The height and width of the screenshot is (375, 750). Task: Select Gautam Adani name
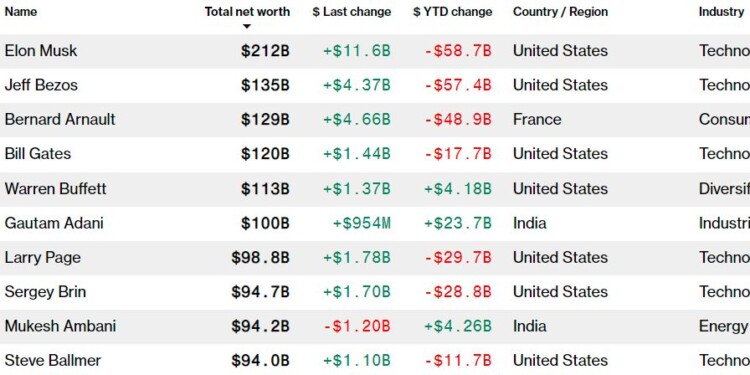click(54, 223)
